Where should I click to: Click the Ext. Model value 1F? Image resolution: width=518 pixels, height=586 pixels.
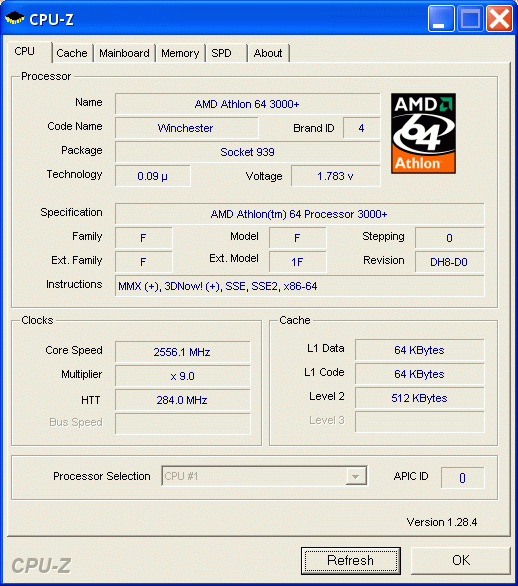click(297, 262)
